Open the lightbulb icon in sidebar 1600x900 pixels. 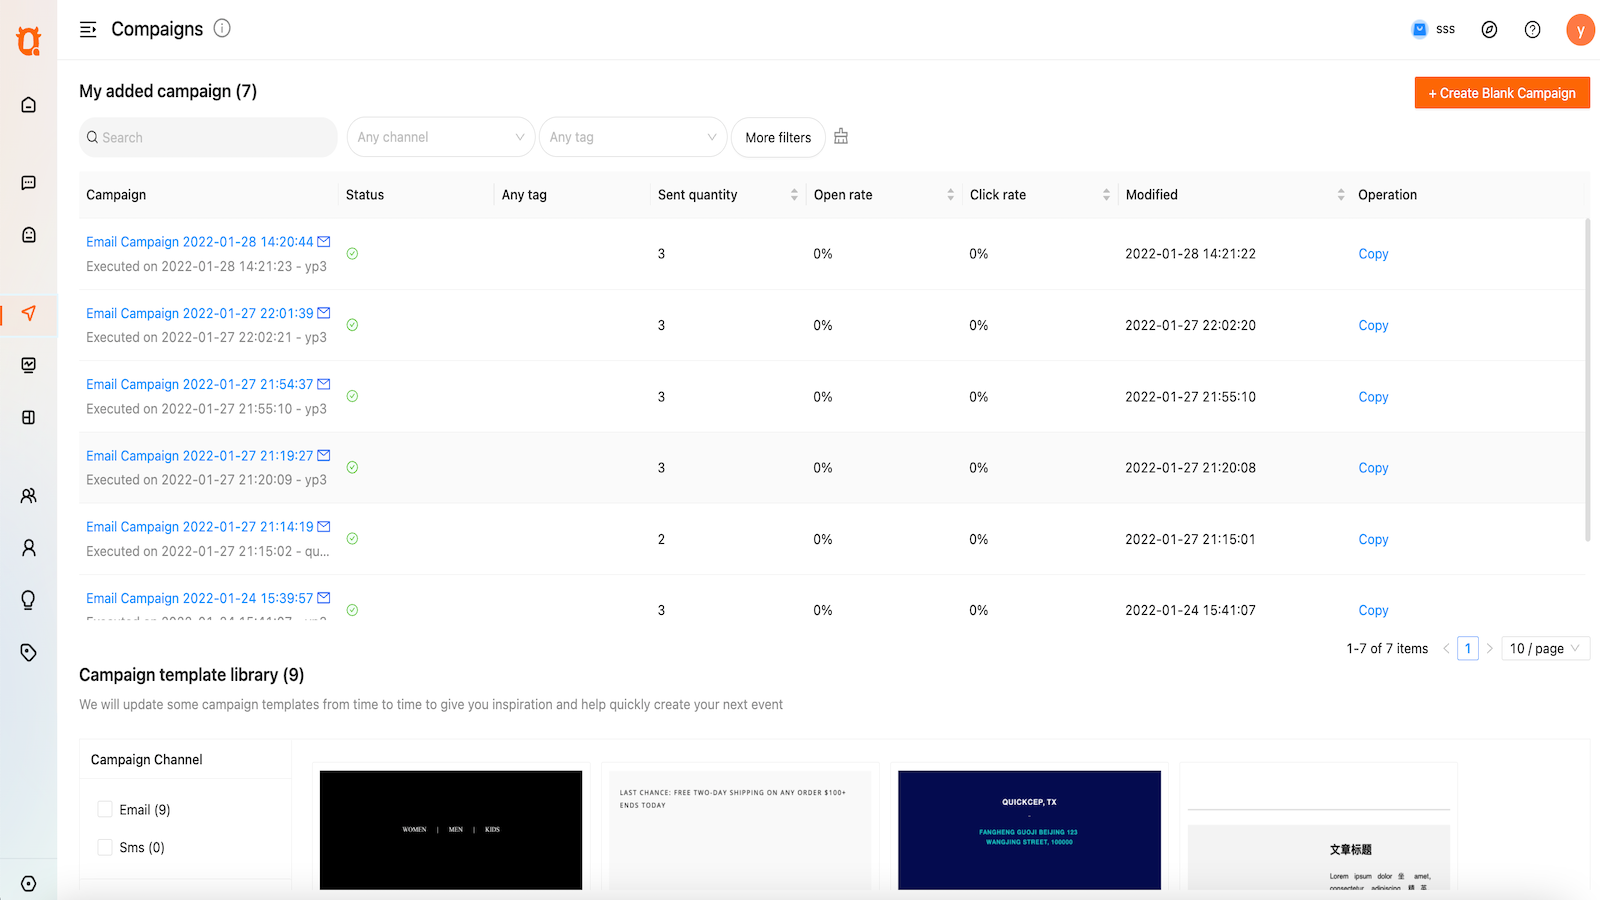click(x=29, y=600)
